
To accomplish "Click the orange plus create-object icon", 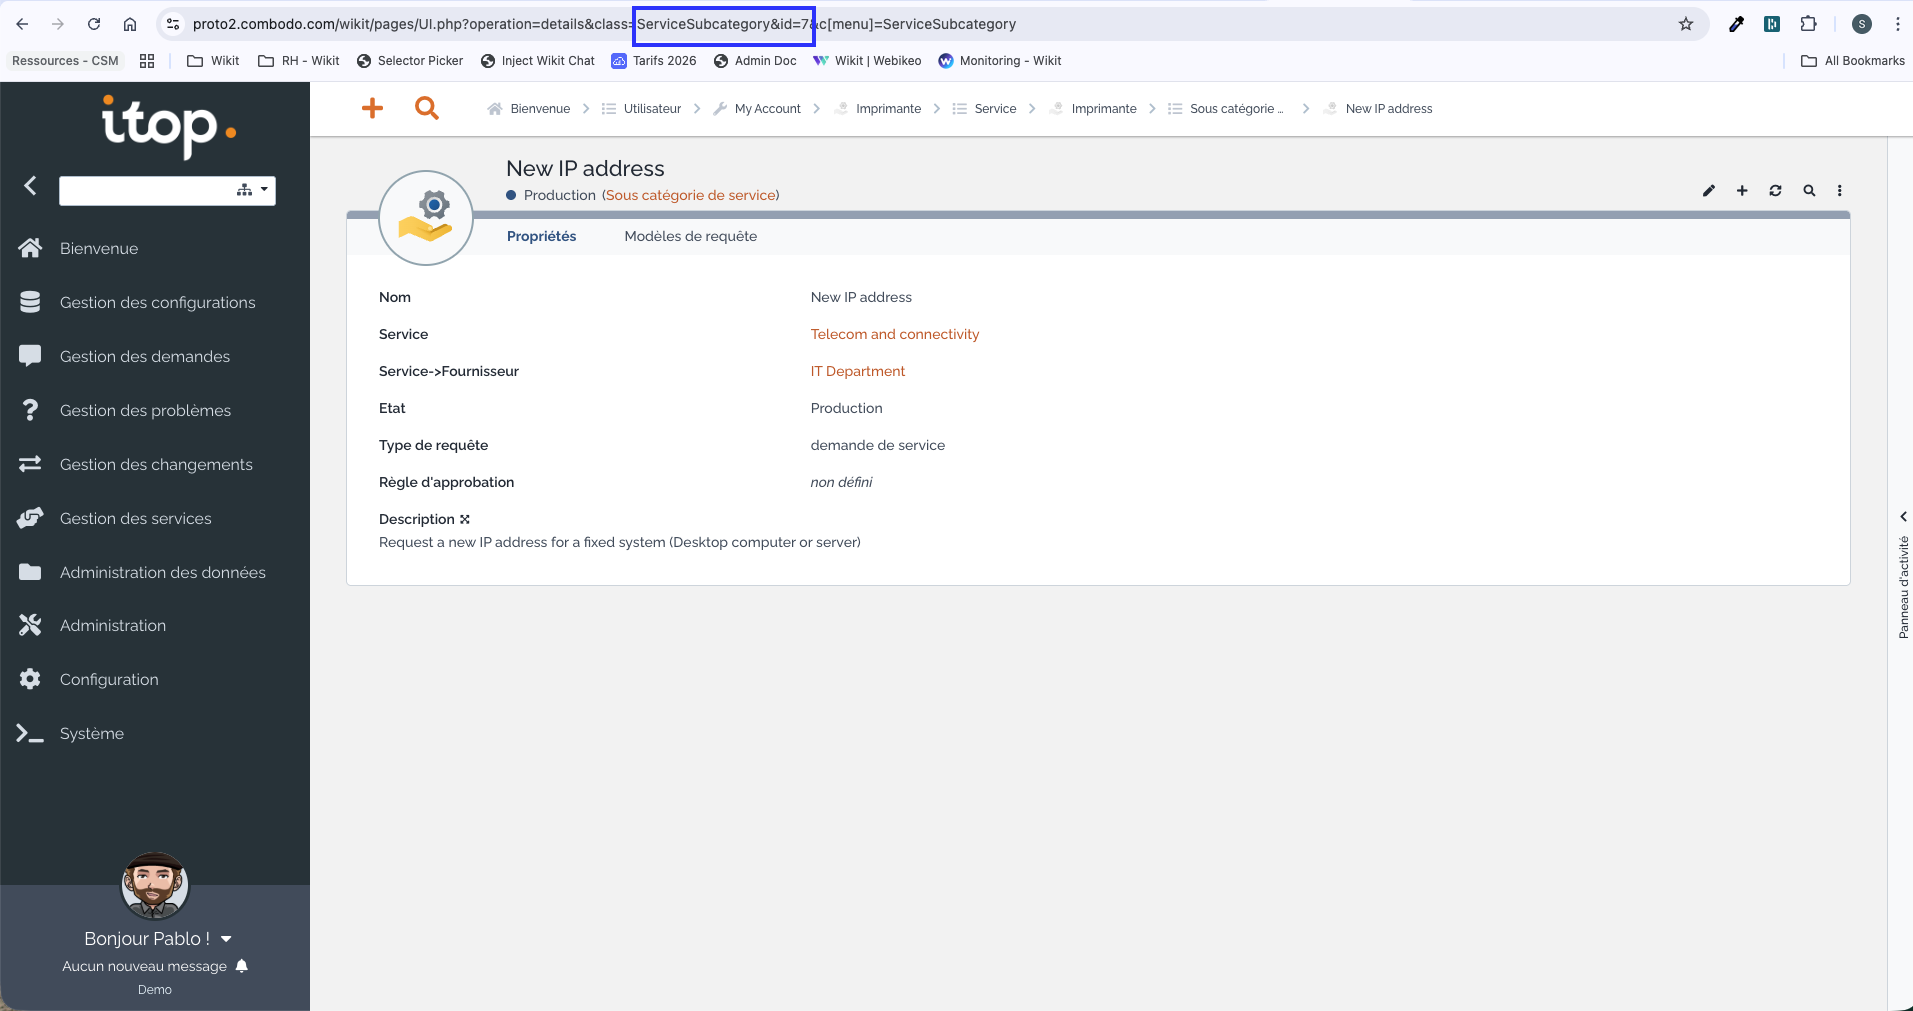I will tap(372, 108).
